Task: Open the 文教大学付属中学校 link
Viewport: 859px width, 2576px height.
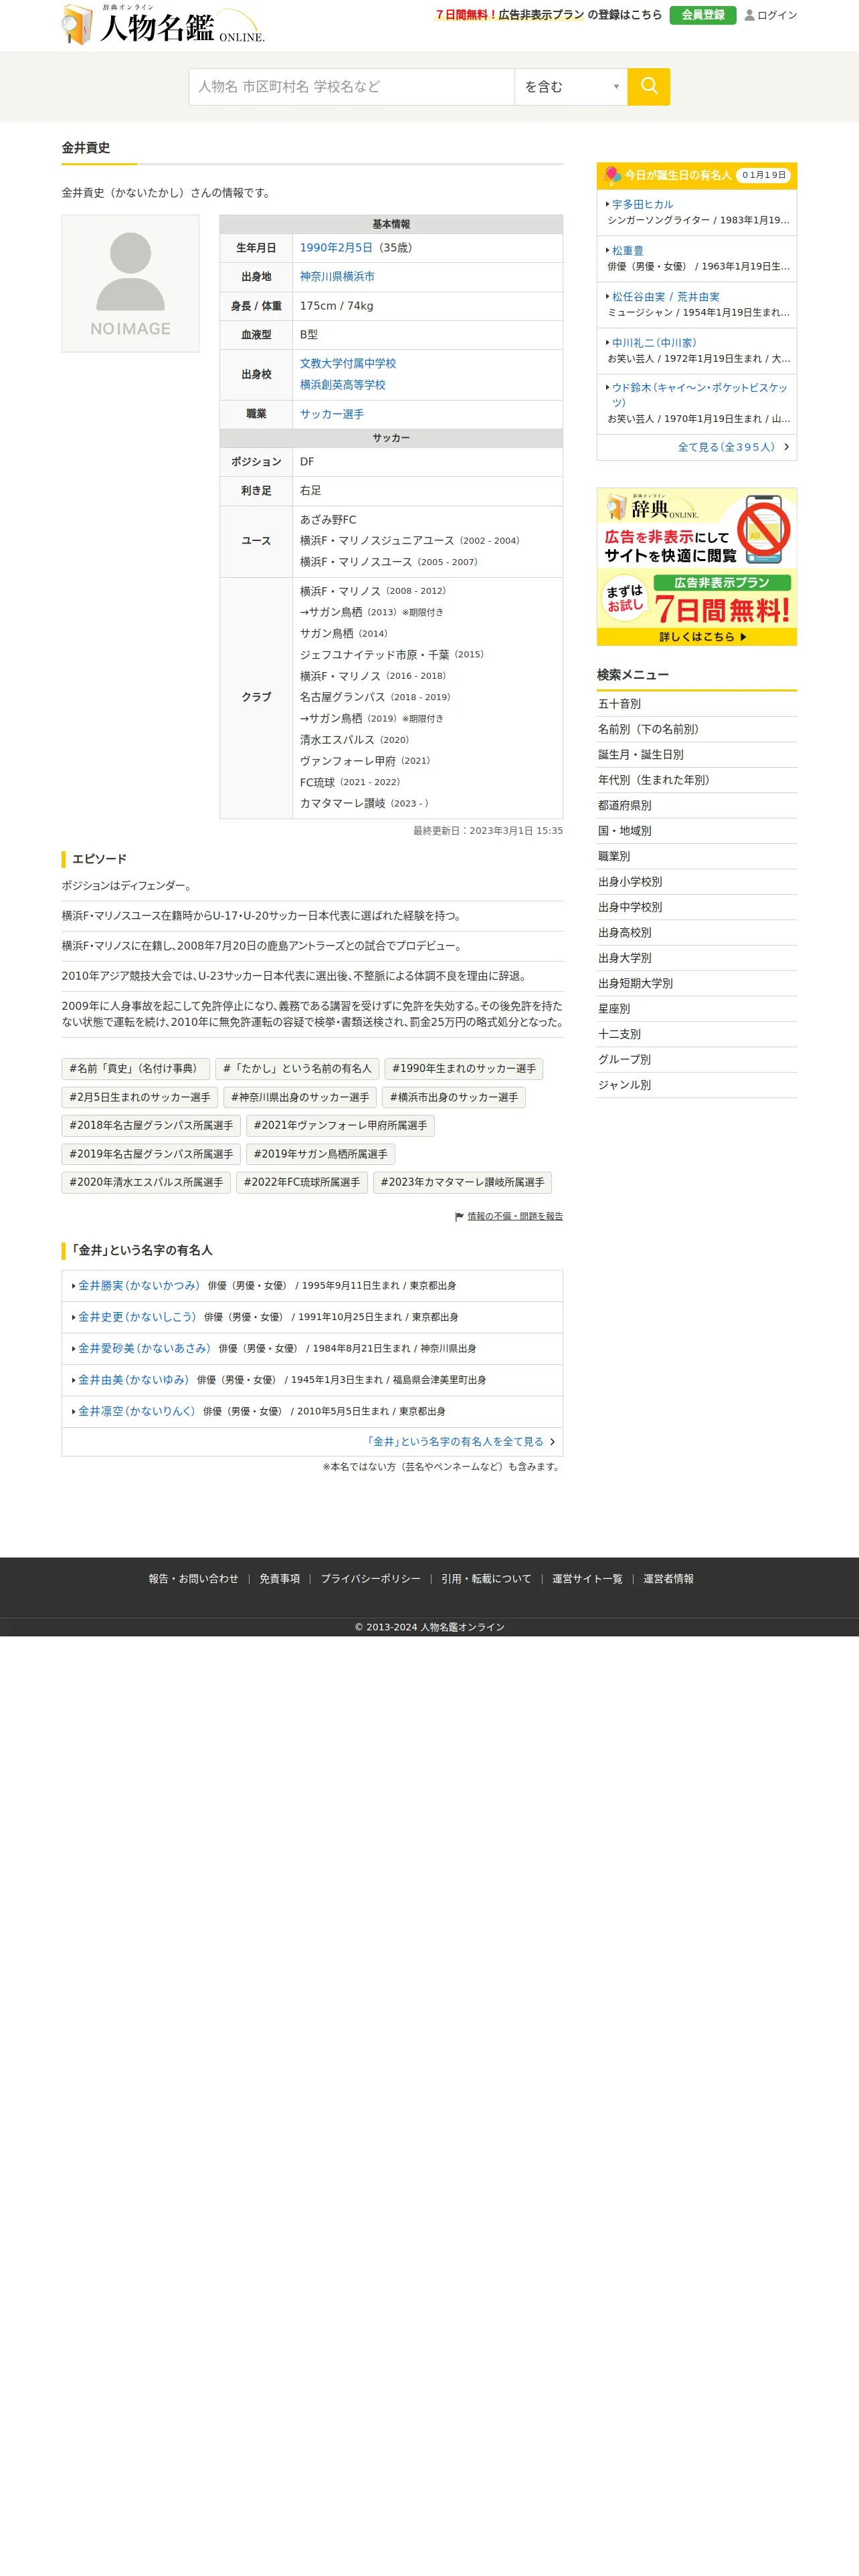Action: point(348,364)
